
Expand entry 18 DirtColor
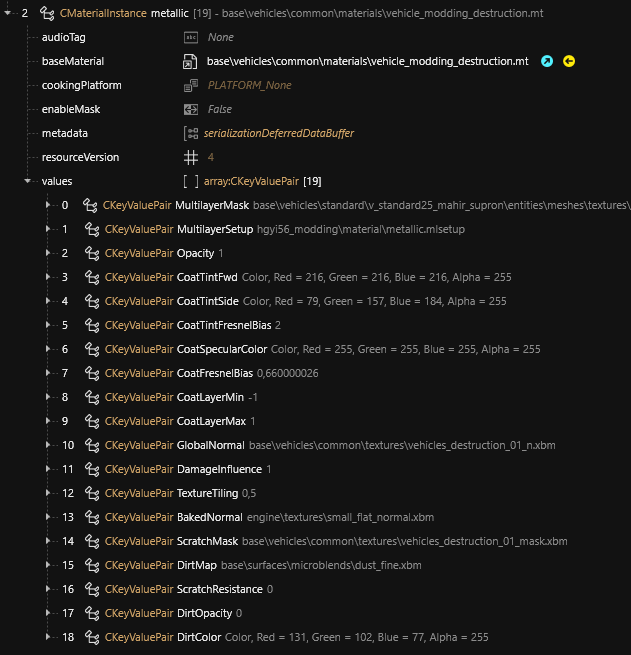click(47, 637)
